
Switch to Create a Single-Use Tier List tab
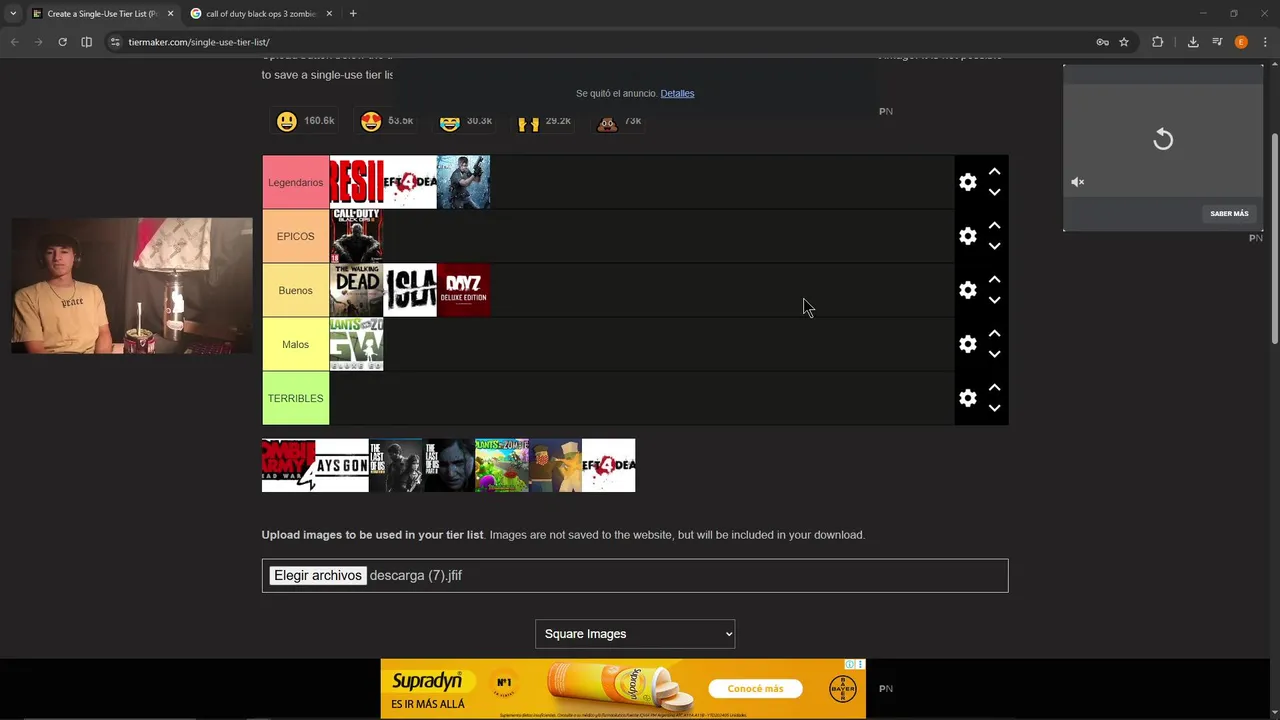click(x=103, y=14)
